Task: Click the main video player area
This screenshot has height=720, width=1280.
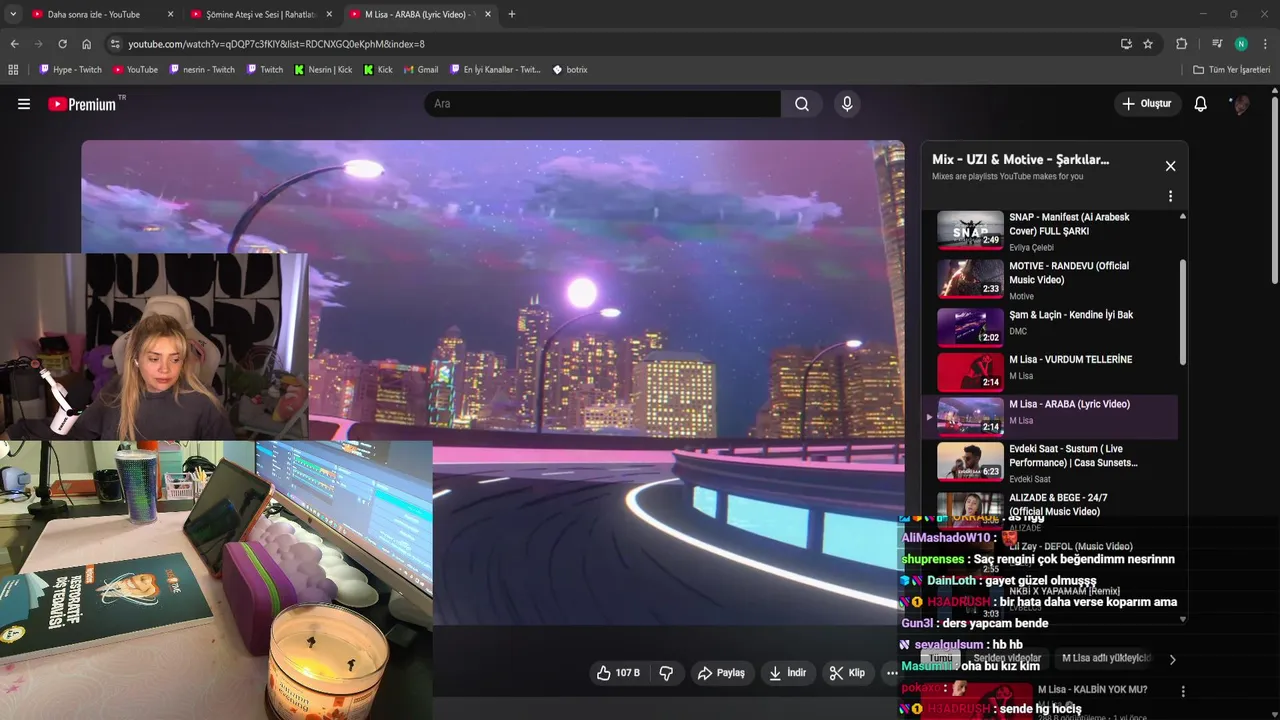Action: [493, 383]
